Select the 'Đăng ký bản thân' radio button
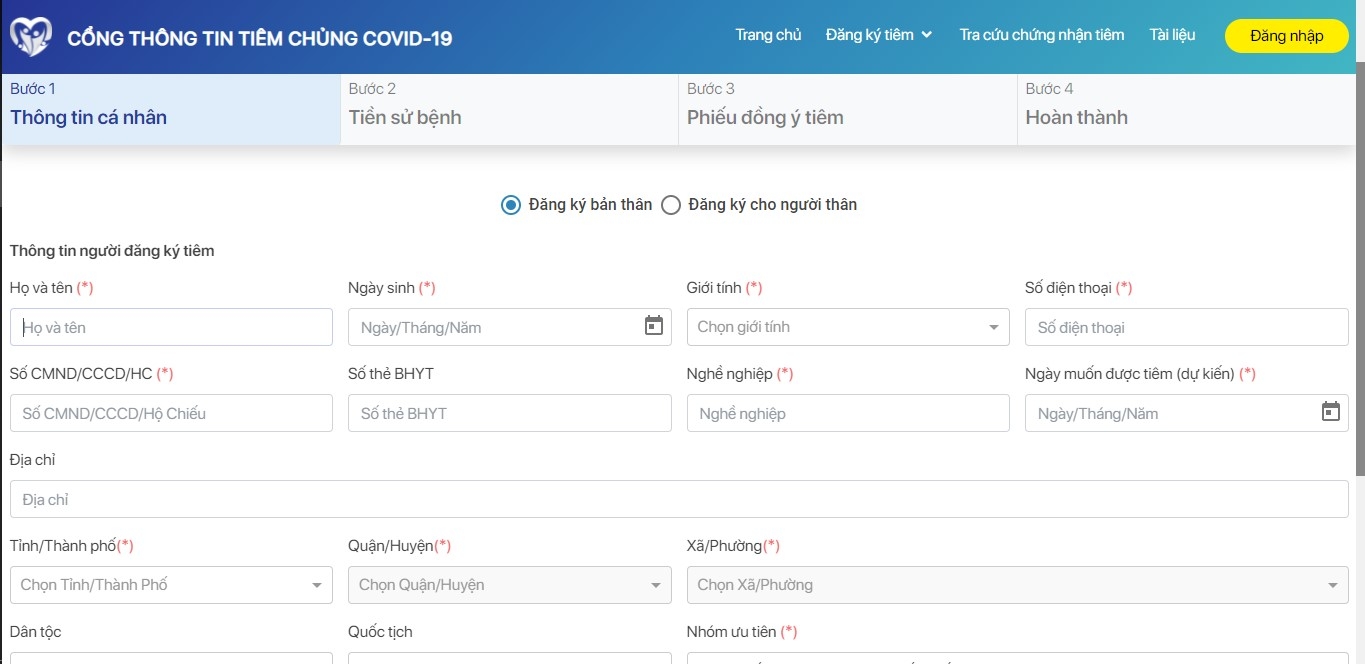This screenshot has width=1365, height=664. [x=510, y=204]
